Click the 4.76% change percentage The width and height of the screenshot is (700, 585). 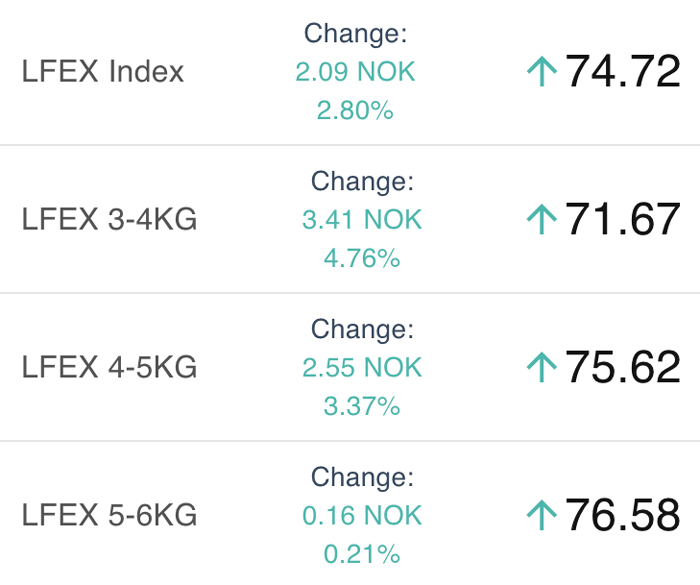(x=362, y=258)
